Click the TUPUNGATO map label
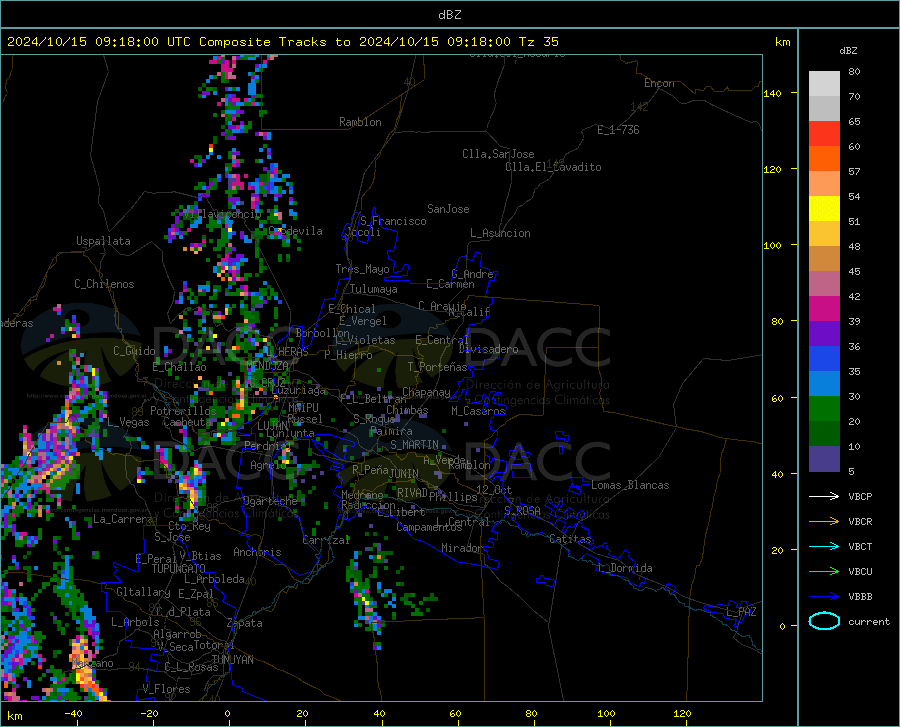 pos(179,569)
